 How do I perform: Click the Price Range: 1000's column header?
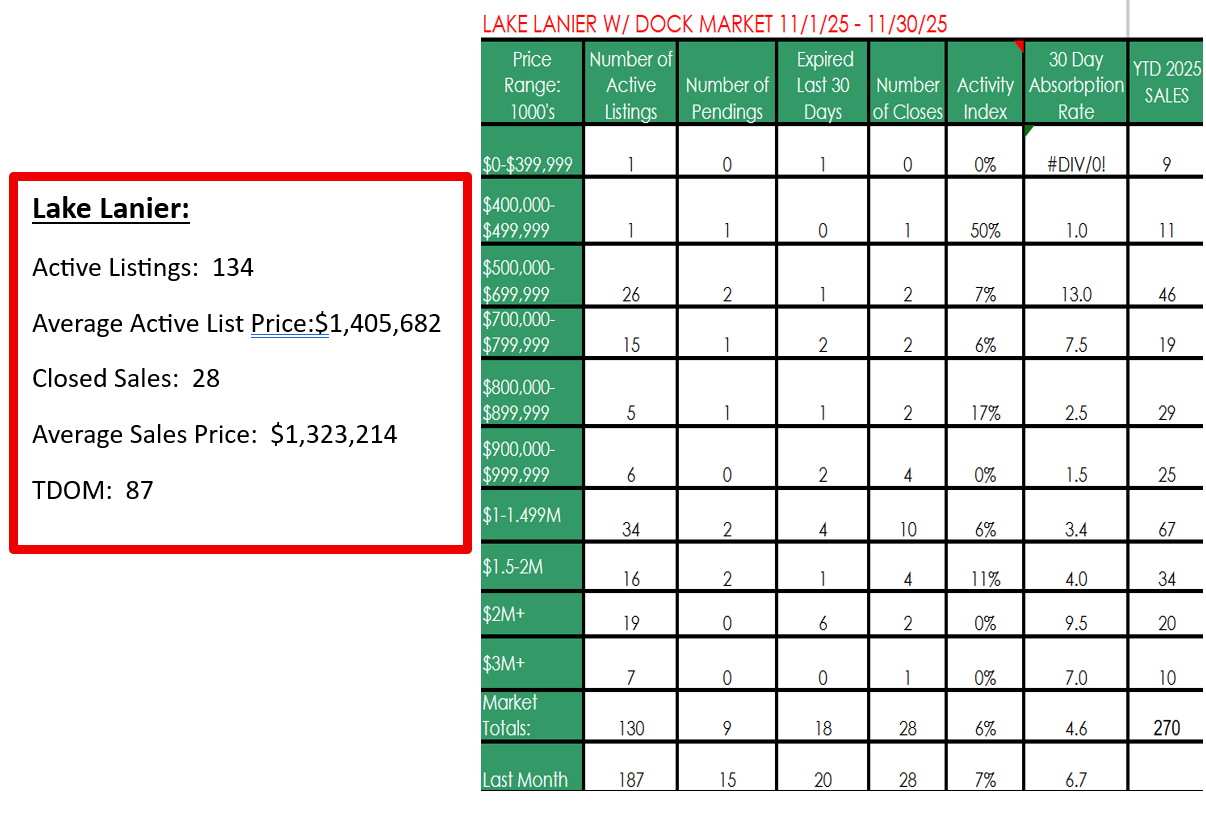[x=531, y=85]
